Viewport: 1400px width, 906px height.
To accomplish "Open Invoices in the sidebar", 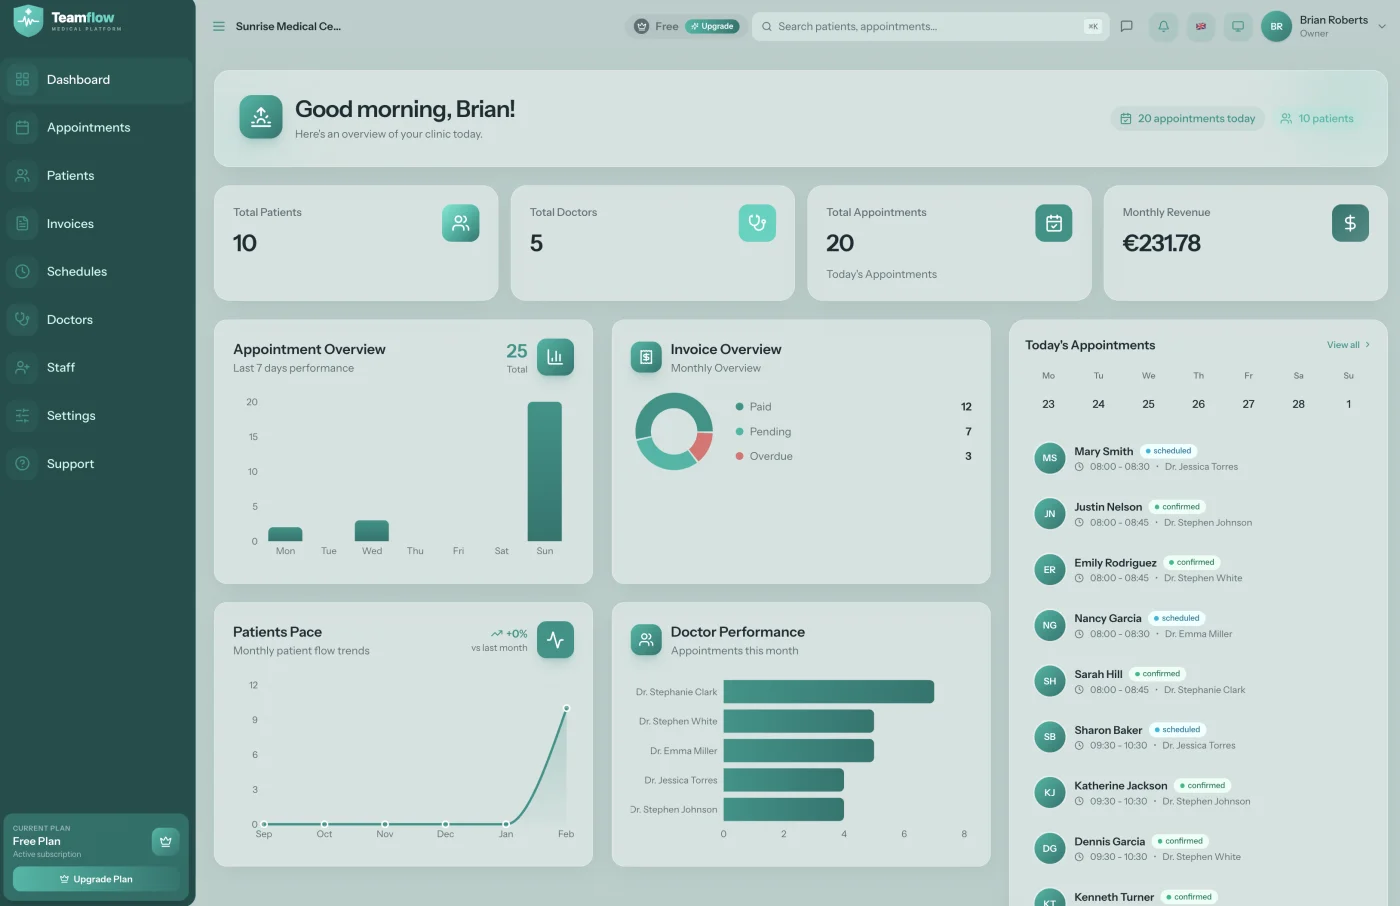I will pyautogui.click(x=97, y=224).
